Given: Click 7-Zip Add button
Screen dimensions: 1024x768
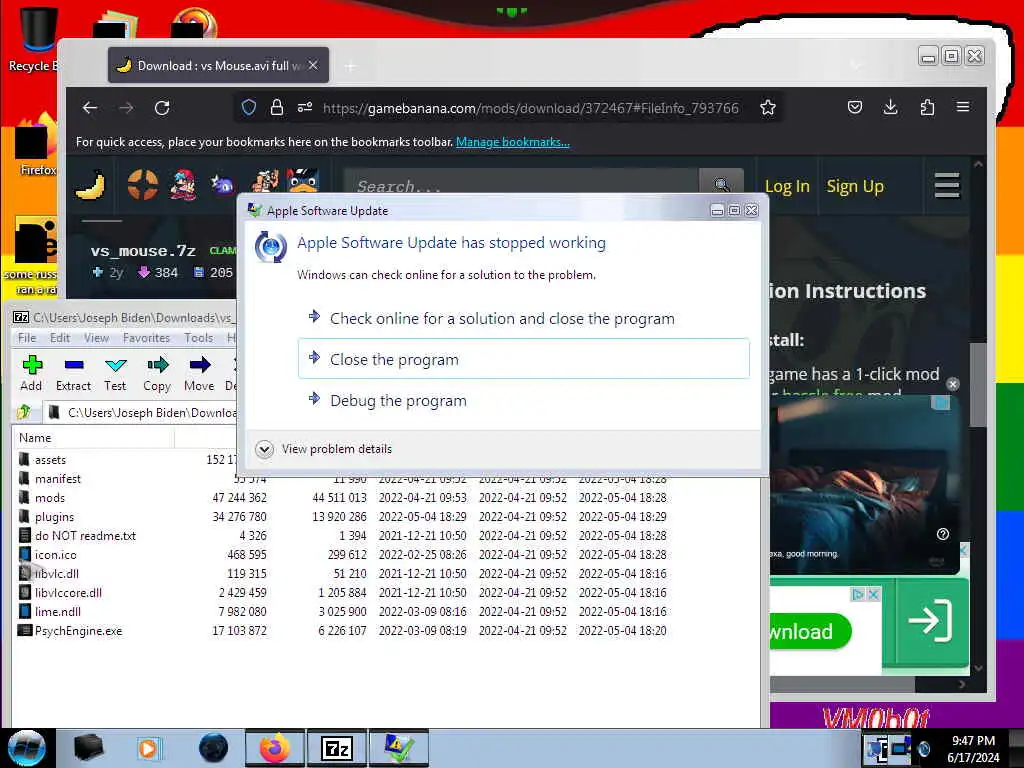Looking at the screenshot, I should pos(31,374).
